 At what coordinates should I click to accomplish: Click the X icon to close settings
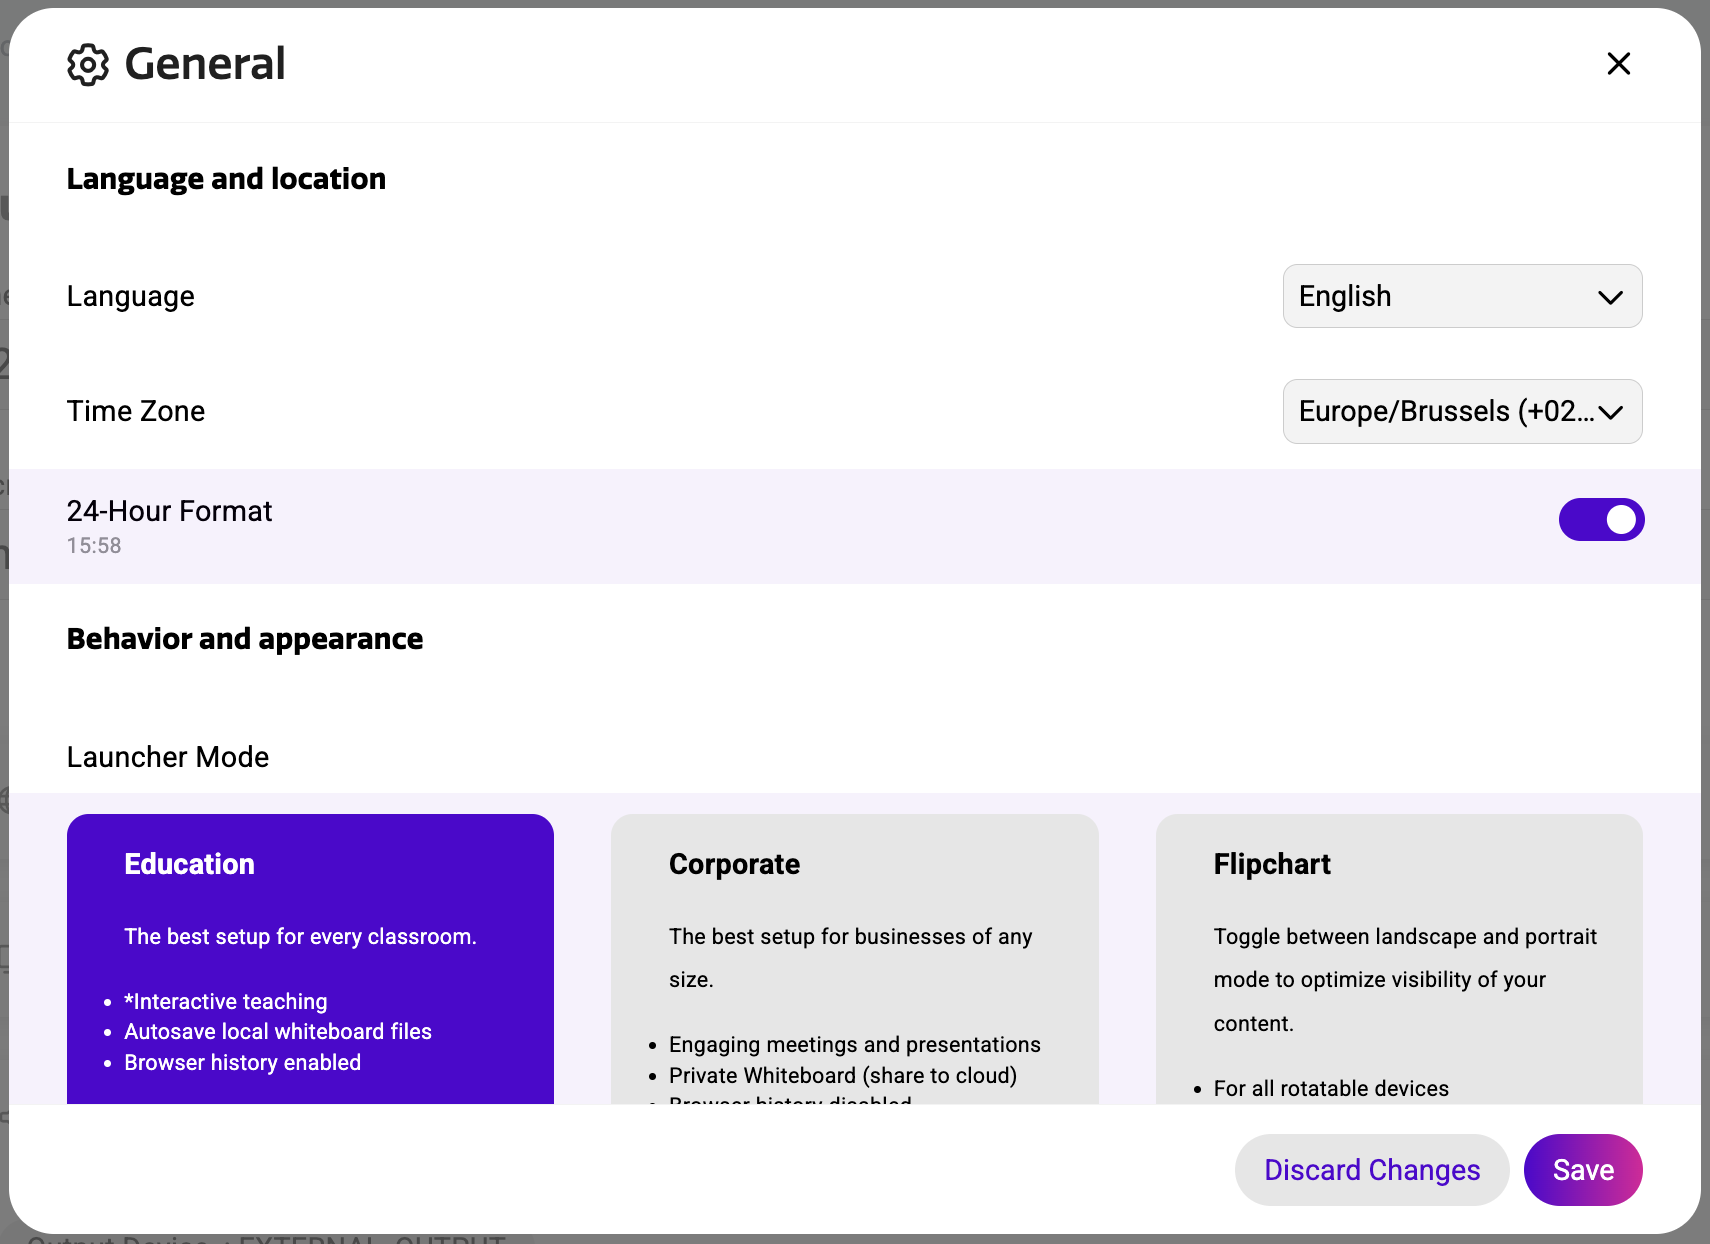point(1618,63)
